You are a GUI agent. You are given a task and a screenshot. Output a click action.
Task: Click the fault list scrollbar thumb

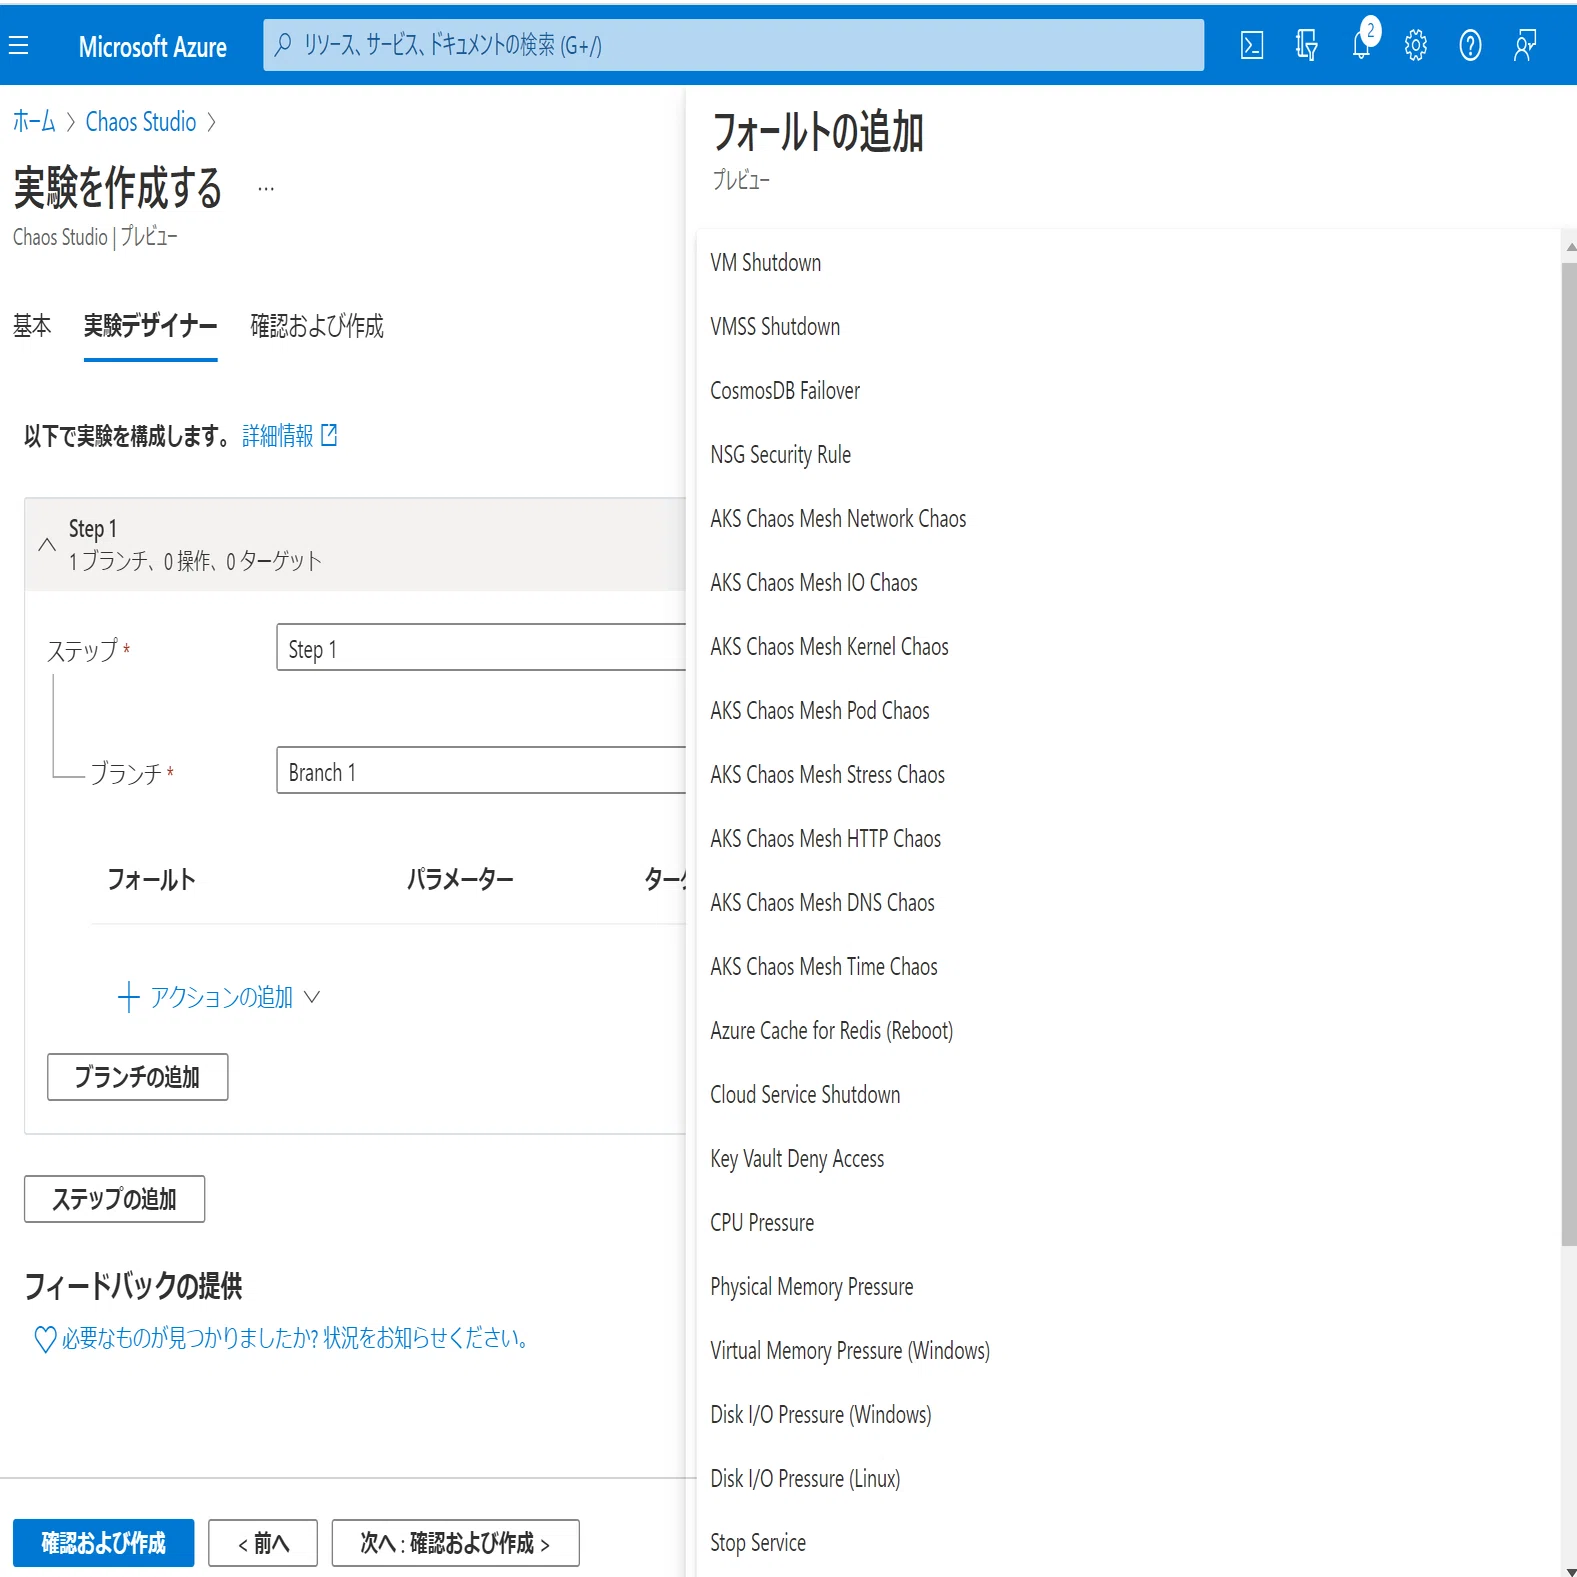click(x=1569, y=755)
